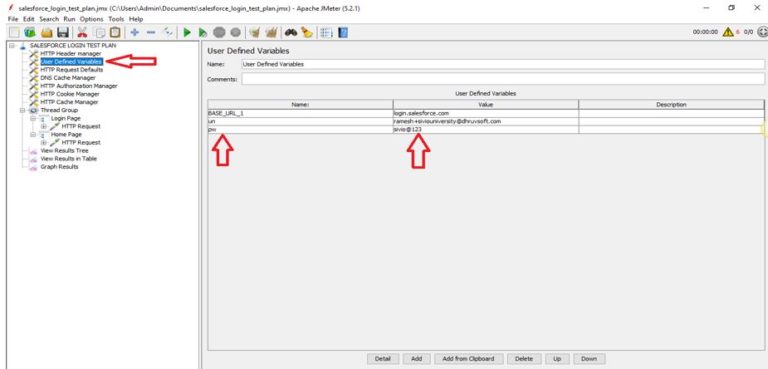
Task: Select DNS Cache Manager tree item
Action: coord(68,78)
